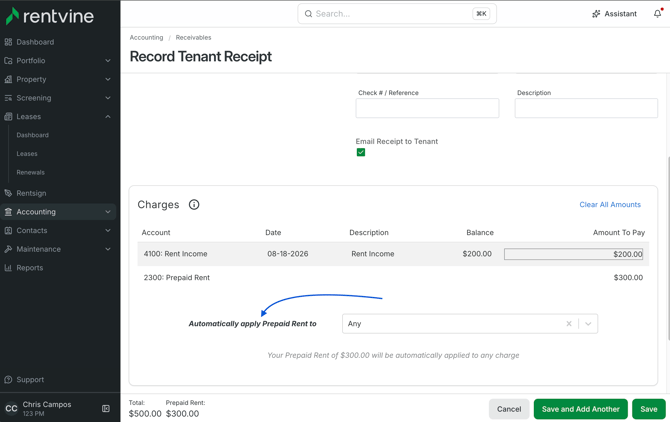Click the rentvine logo
Viewport: 670px width, 422px height.
pos(50,16)
